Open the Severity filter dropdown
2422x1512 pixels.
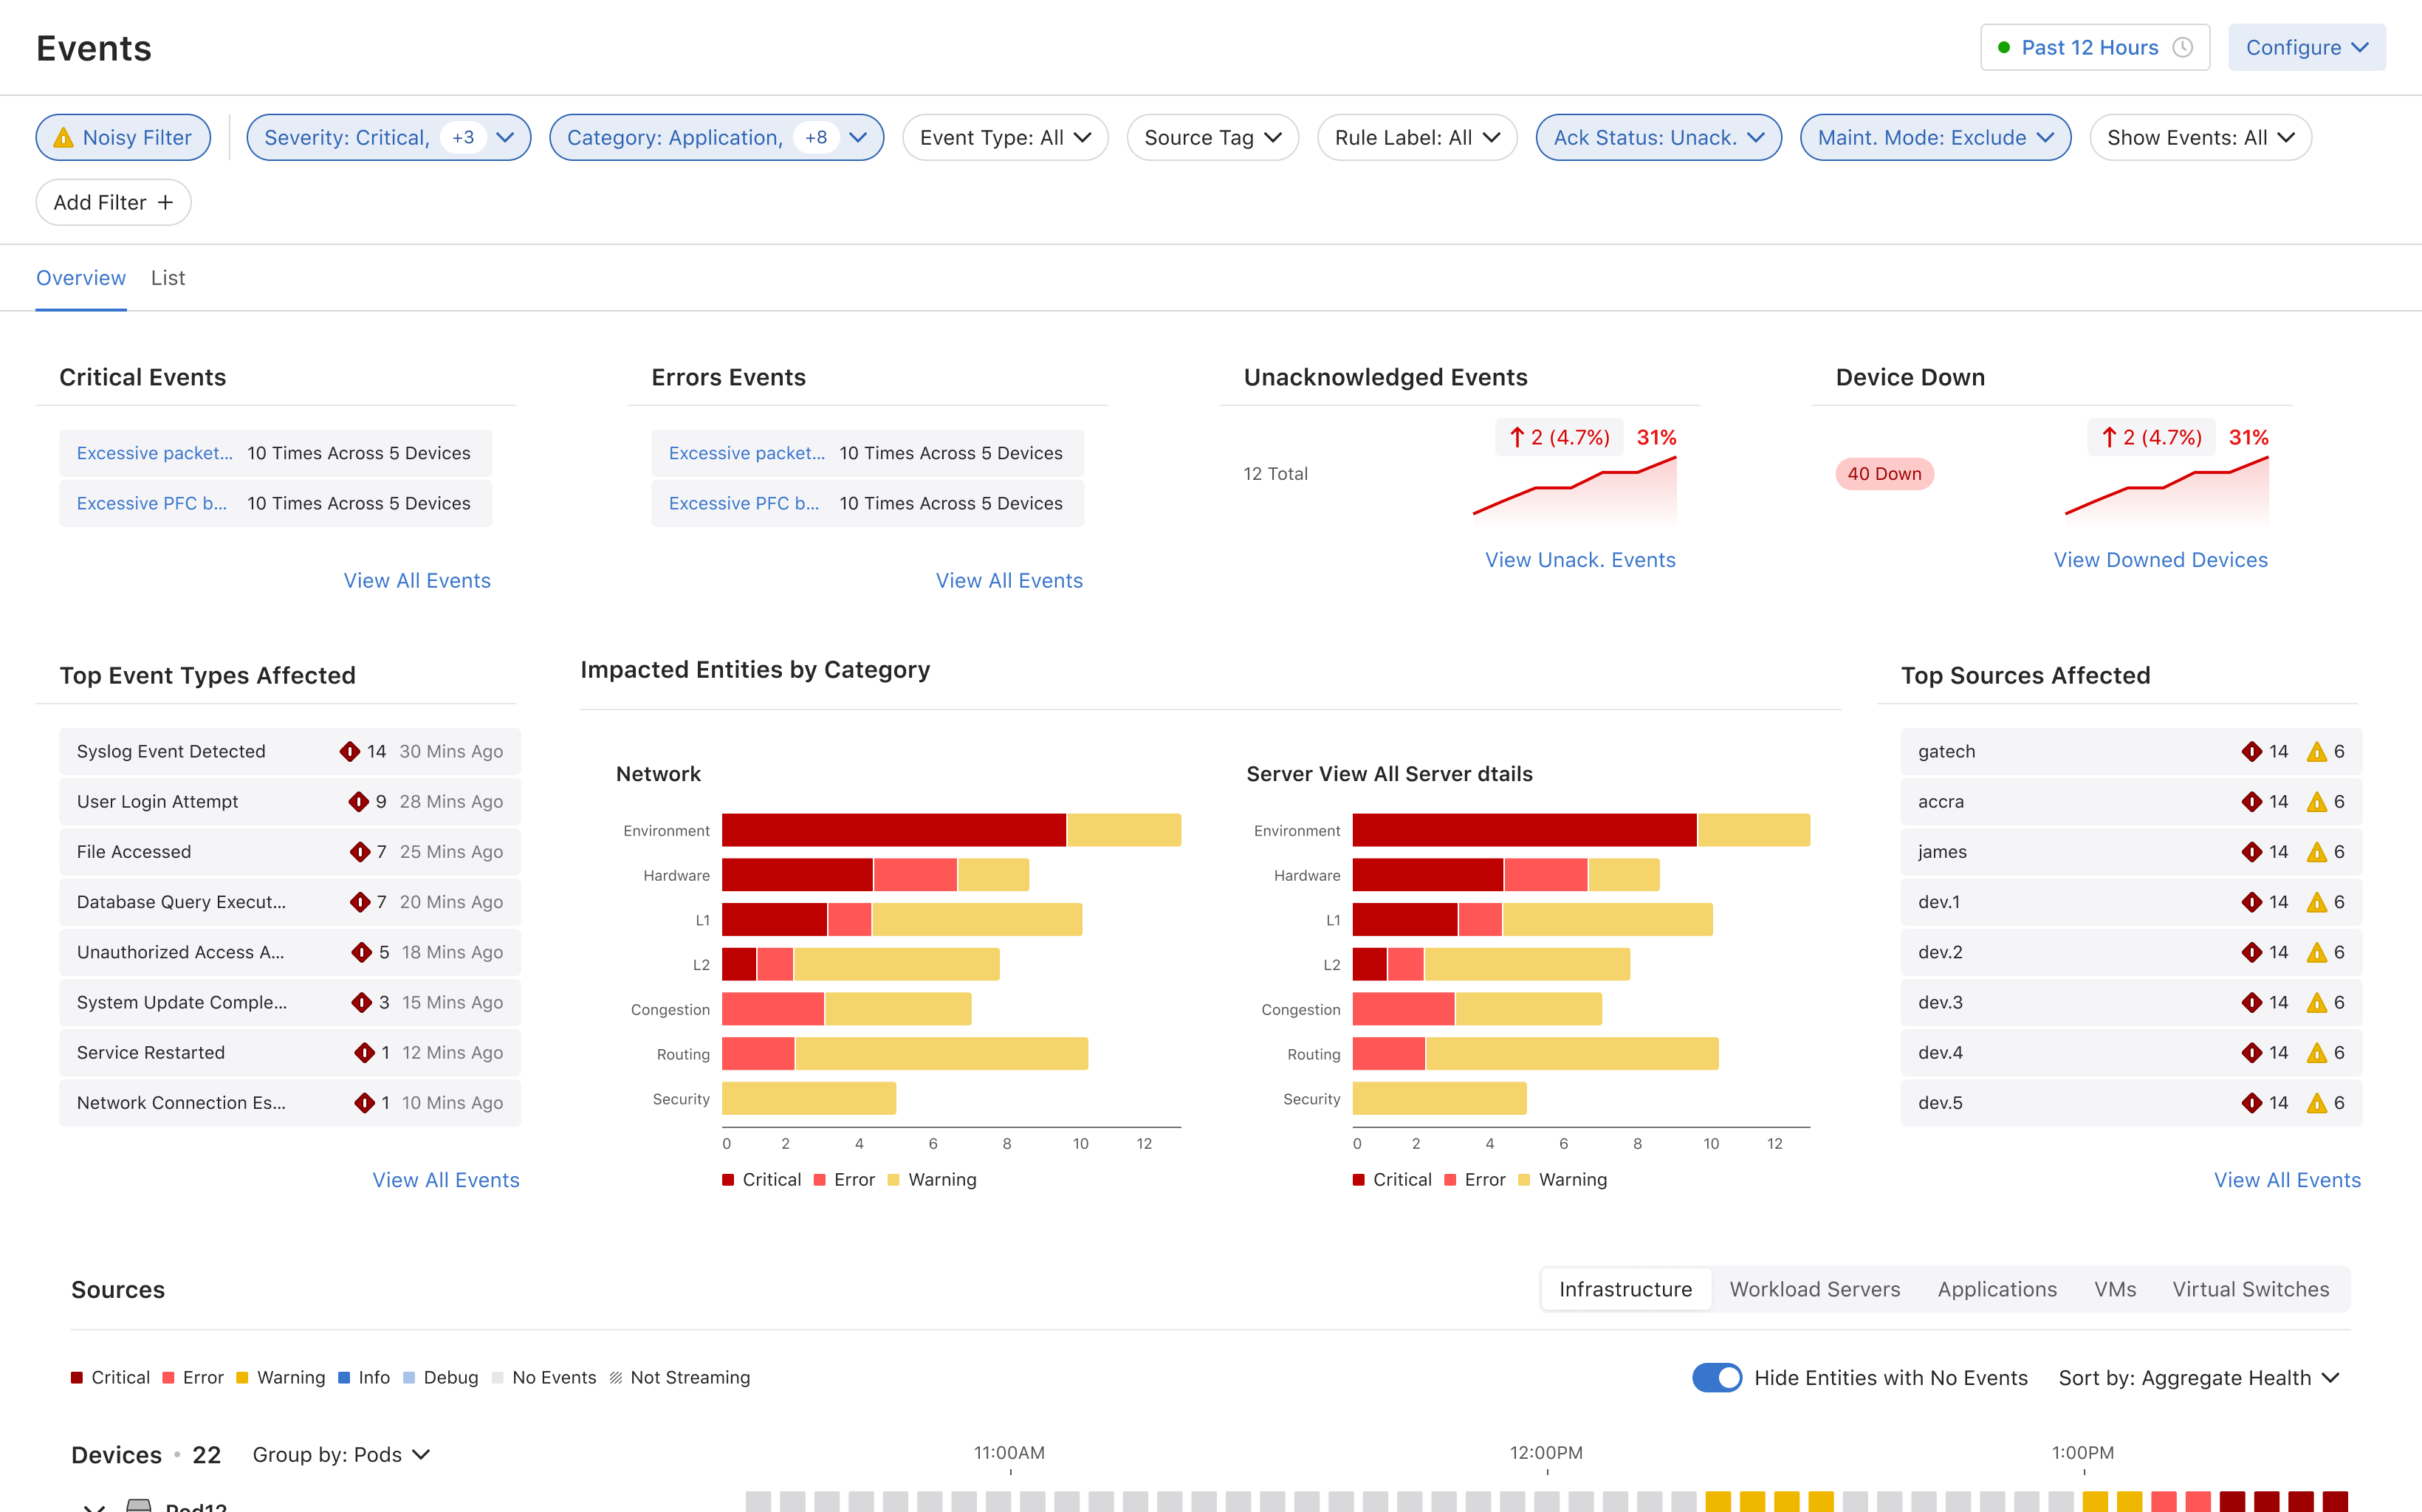point(388,138)
